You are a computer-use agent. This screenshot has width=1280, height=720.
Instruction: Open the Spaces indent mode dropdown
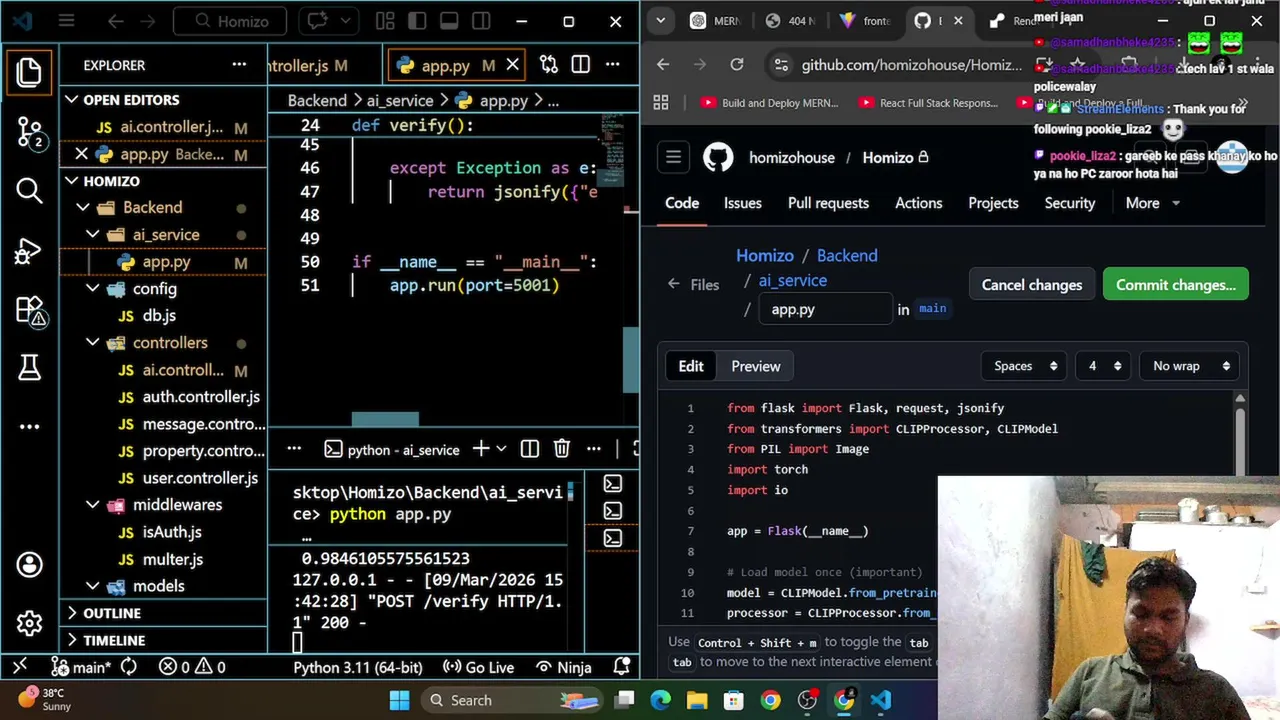(x=1025, y=366)
